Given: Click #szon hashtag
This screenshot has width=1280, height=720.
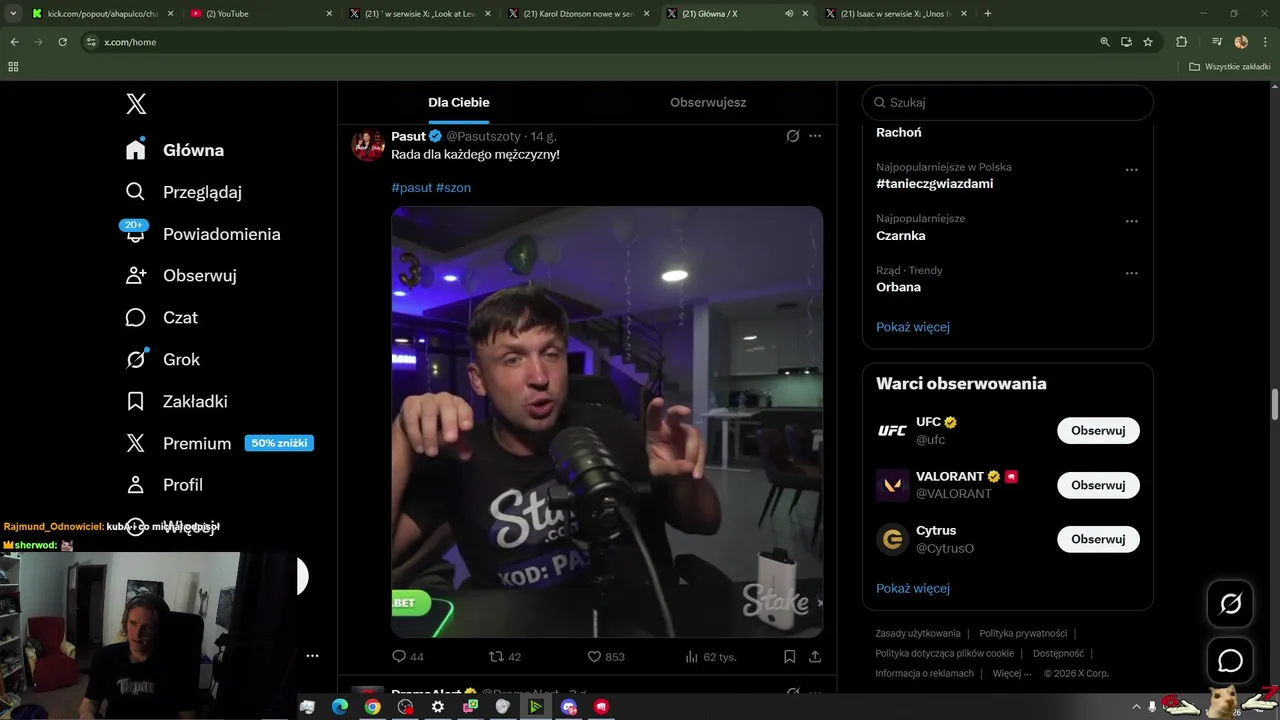Looking at the screenshot, I should (453, 187).
